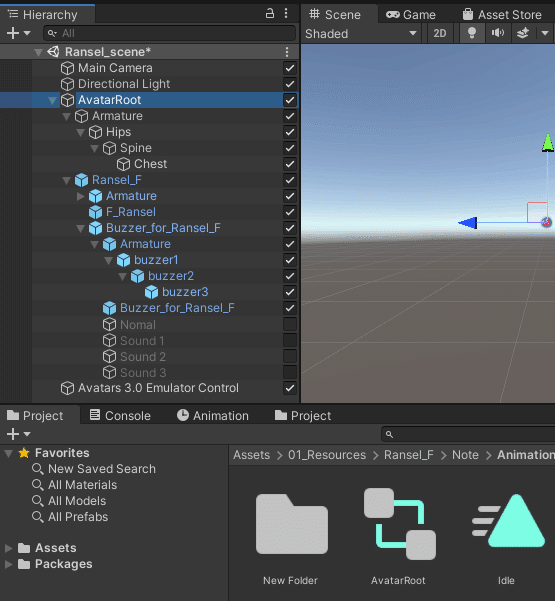Collapse the Ransel_scene root foldout
Image resolution: width=555 pixels, height=601 pixels.
pos(38,52)
